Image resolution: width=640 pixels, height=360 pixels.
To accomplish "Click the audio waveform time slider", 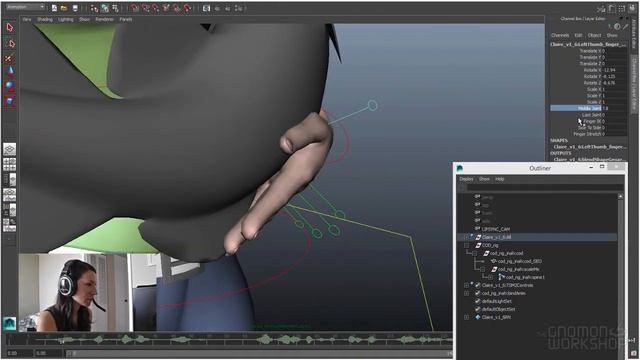I will (x=229, y=339).
